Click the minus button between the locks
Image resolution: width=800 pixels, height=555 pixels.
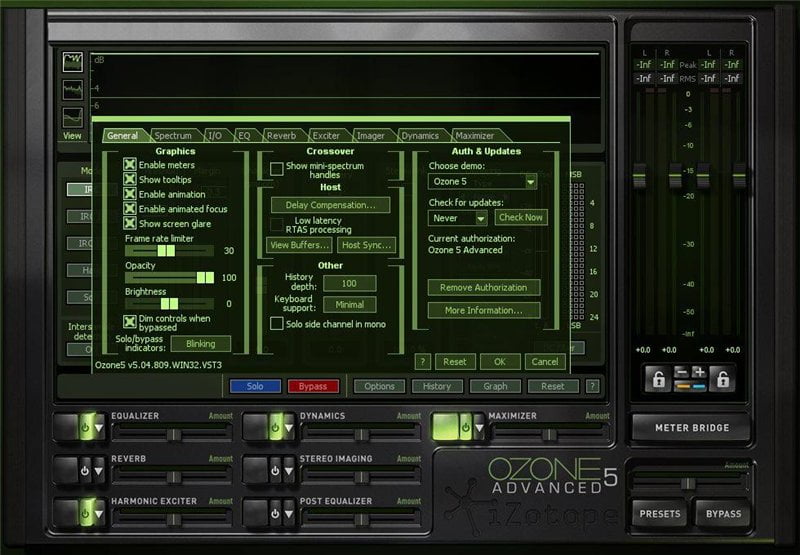[681, 372]
